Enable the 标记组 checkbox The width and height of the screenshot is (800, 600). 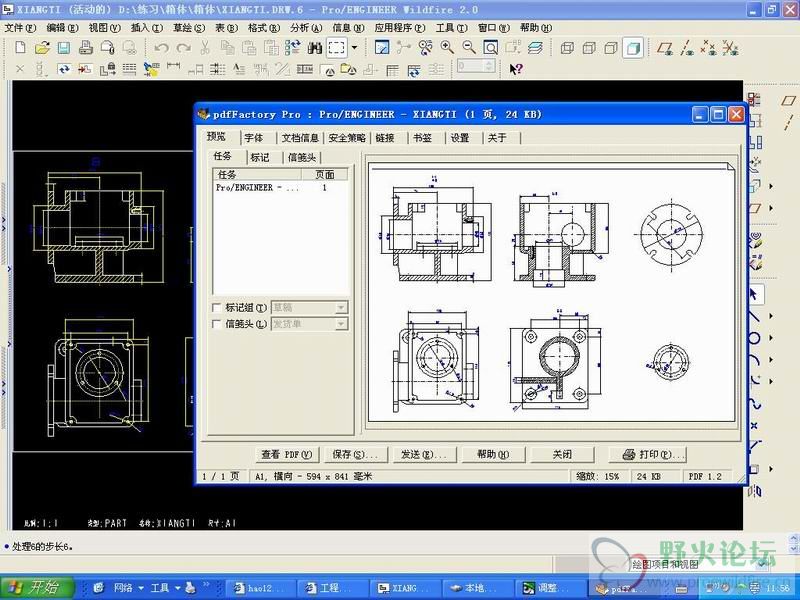click(x=217, y=308)
